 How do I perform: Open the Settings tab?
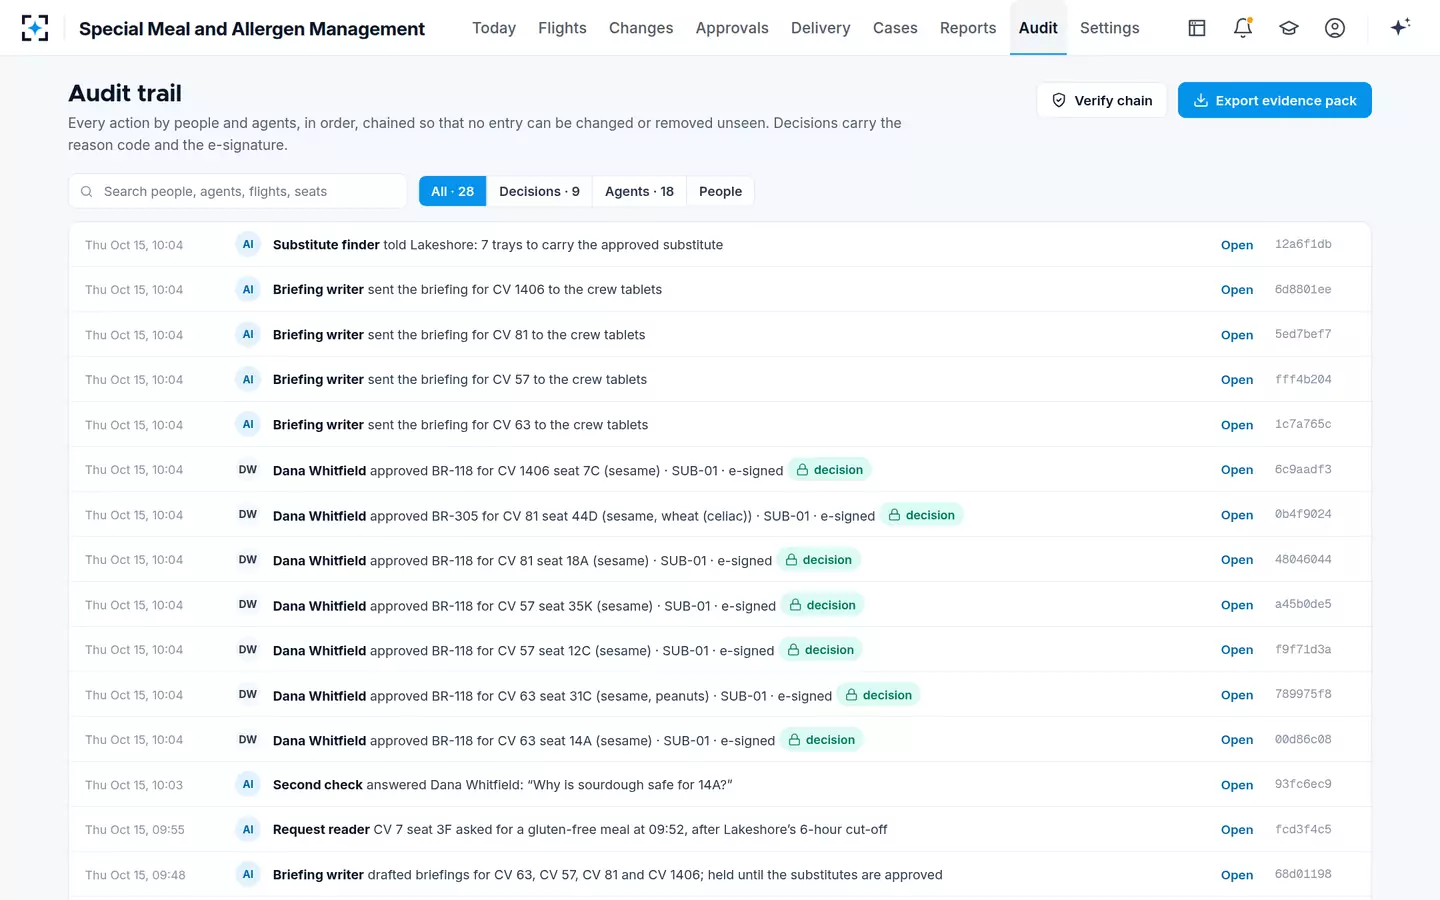point(1109,28)
